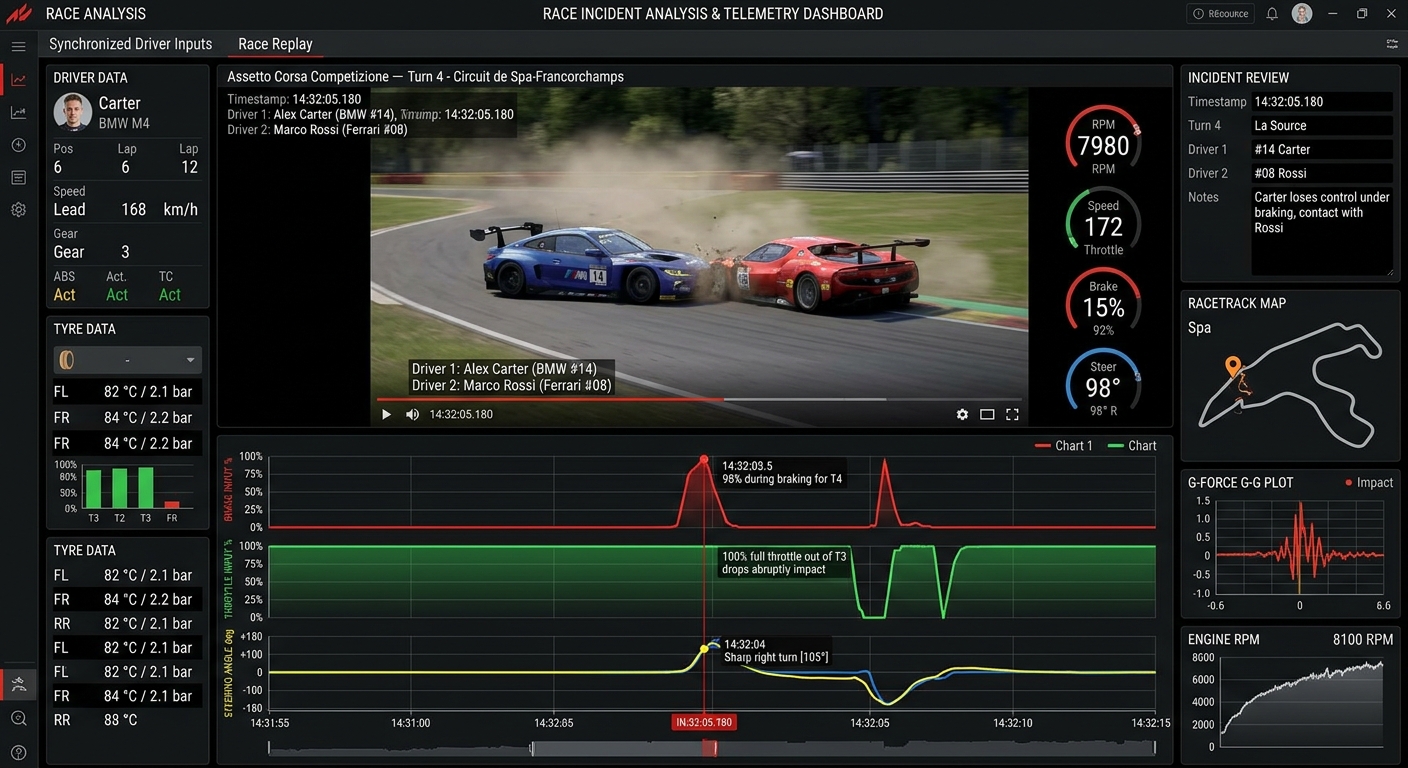Edit the incident Notes text field
The image size is (1408, 768).
coord(1322,231)
